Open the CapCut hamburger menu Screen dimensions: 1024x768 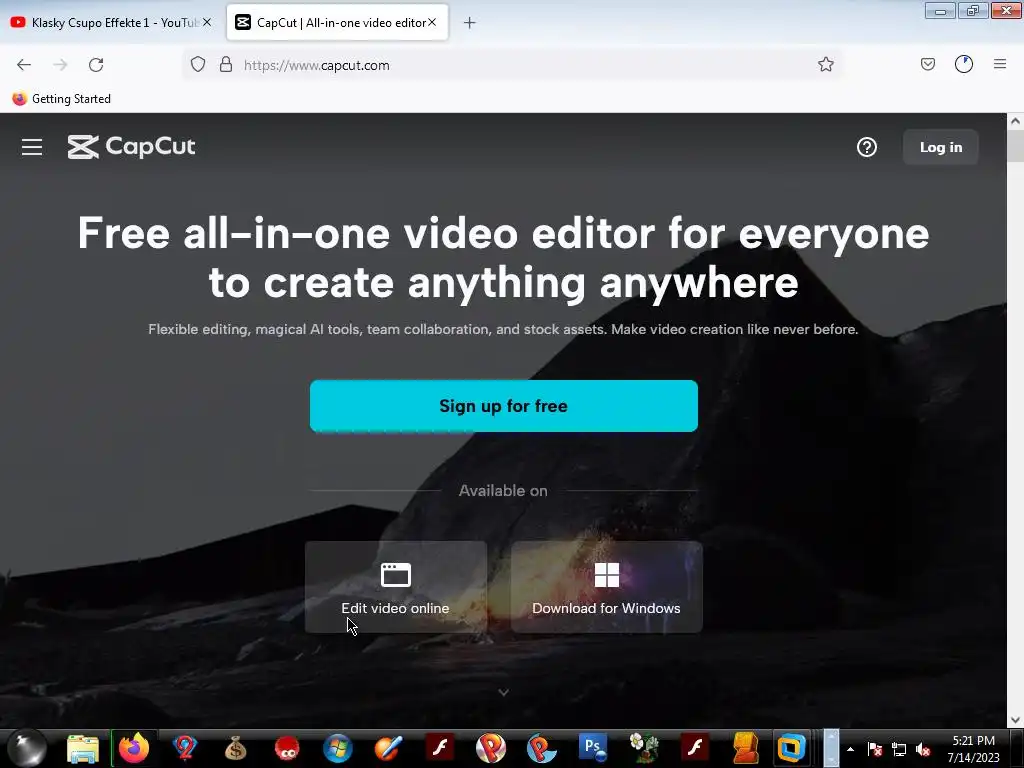click(31, 147)
